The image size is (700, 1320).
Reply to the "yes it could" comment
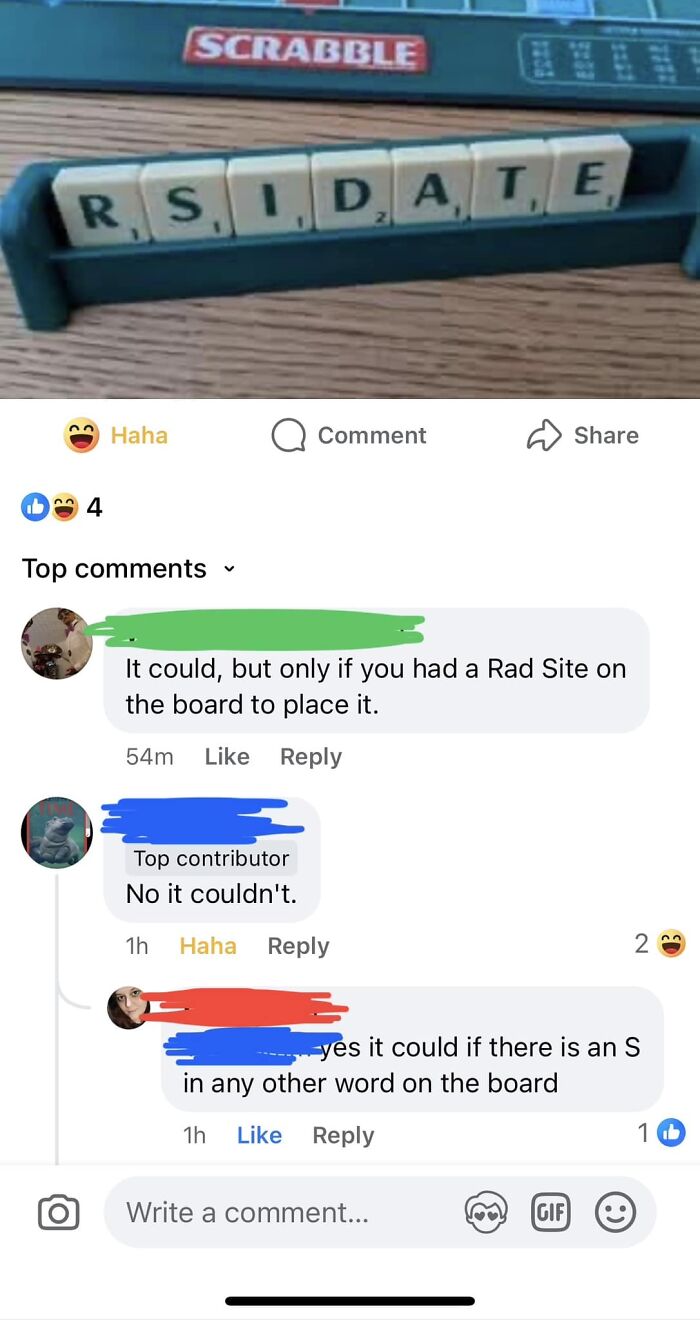[343, 1135]
